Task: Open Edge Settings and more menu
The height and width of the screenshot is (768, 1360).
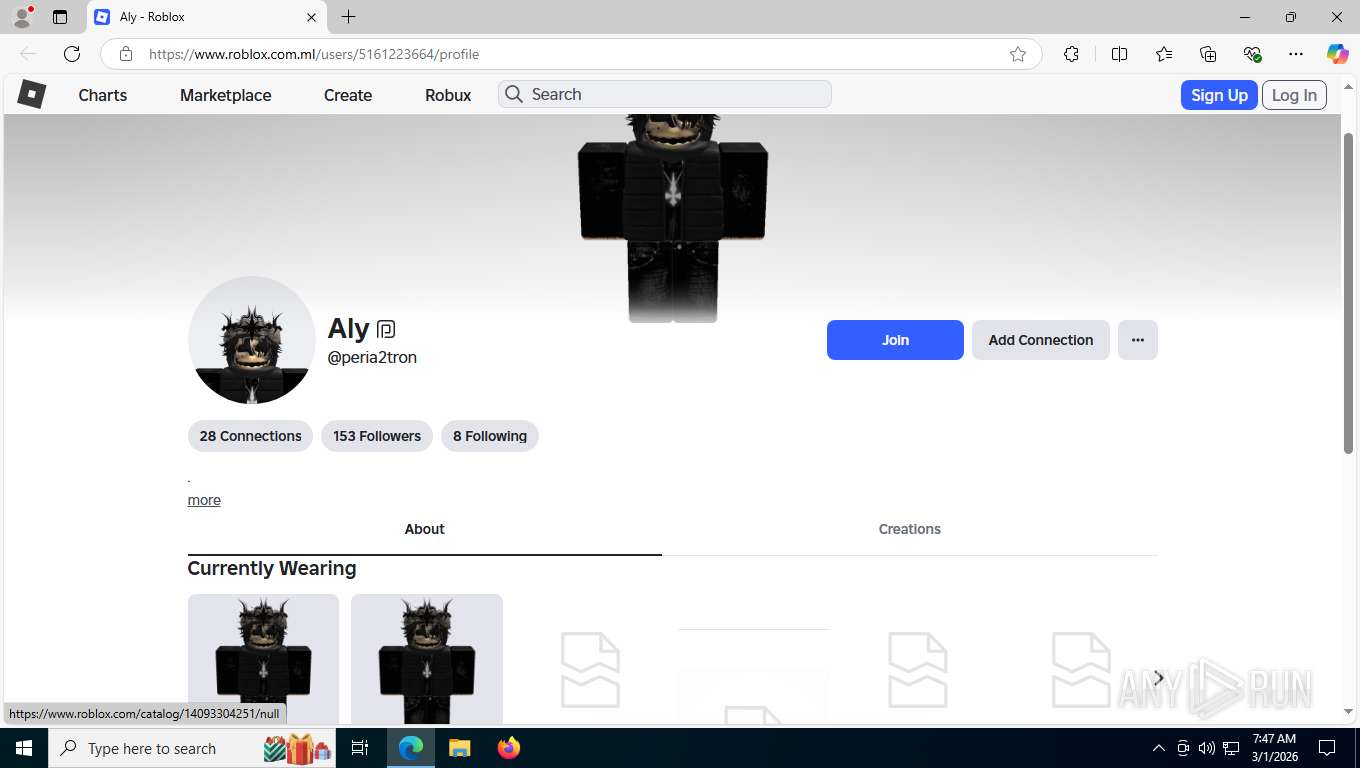Action: (1296, 54)
